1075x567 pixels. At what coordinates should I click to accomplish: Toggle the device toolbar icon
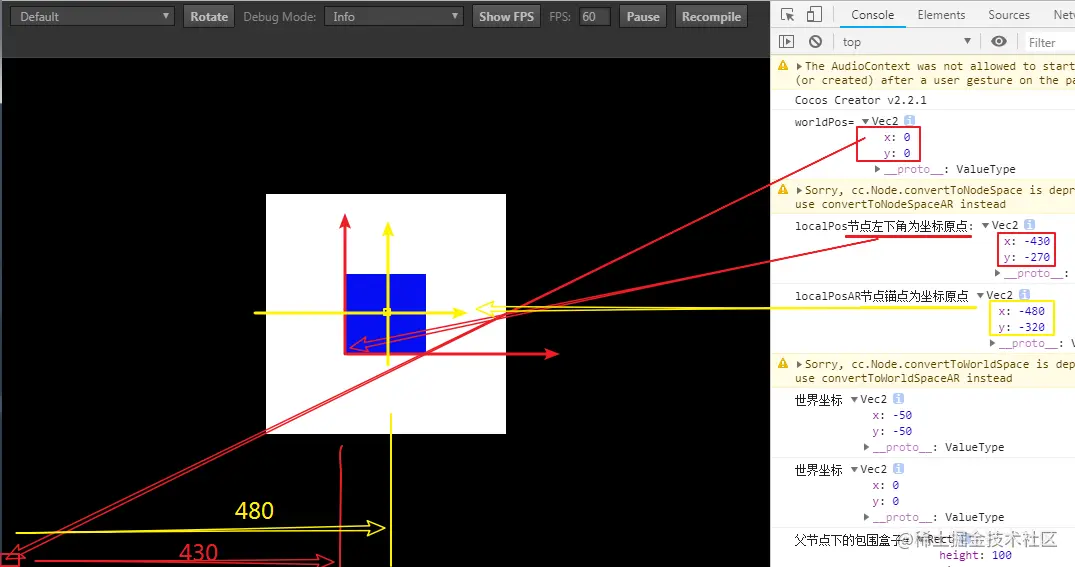[814, 14]
